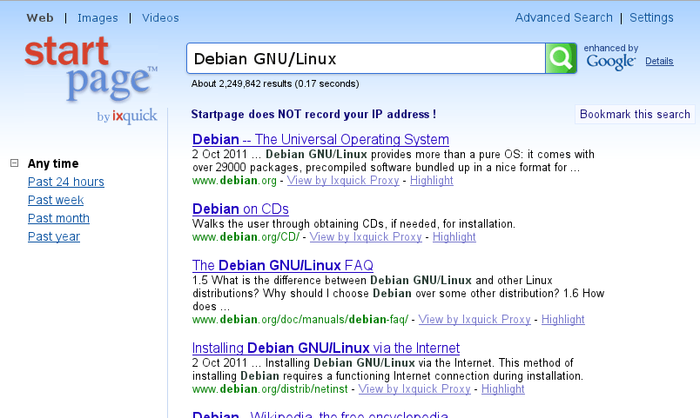The height and width of the screenshot is (418, 700).
Task: Filter results to Past 24 hours
Action: [66, 182]
